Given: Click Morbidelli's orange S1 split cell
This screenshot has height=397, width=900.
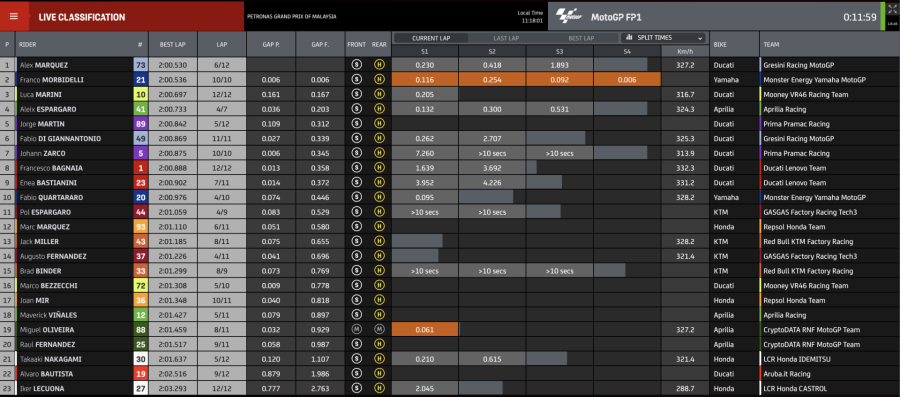Looking at the screenshot, I should click(x=425, y=80).
